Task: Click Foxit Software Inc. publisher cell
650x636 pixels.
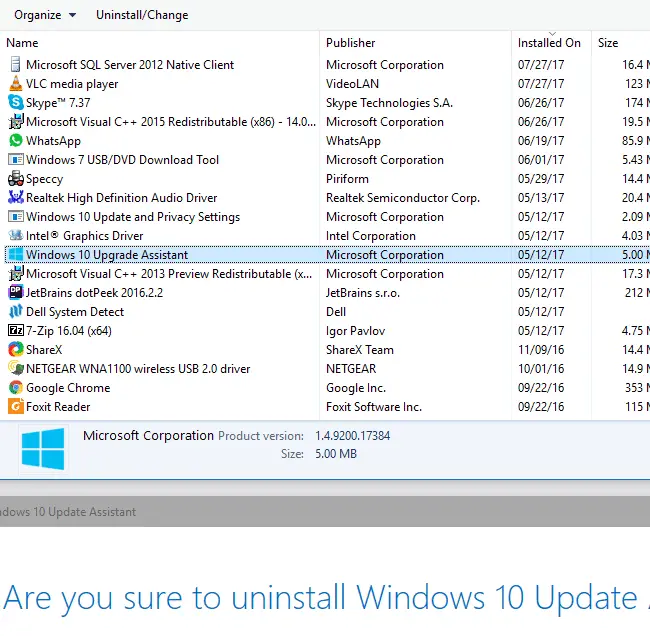Action: (374, 407)
